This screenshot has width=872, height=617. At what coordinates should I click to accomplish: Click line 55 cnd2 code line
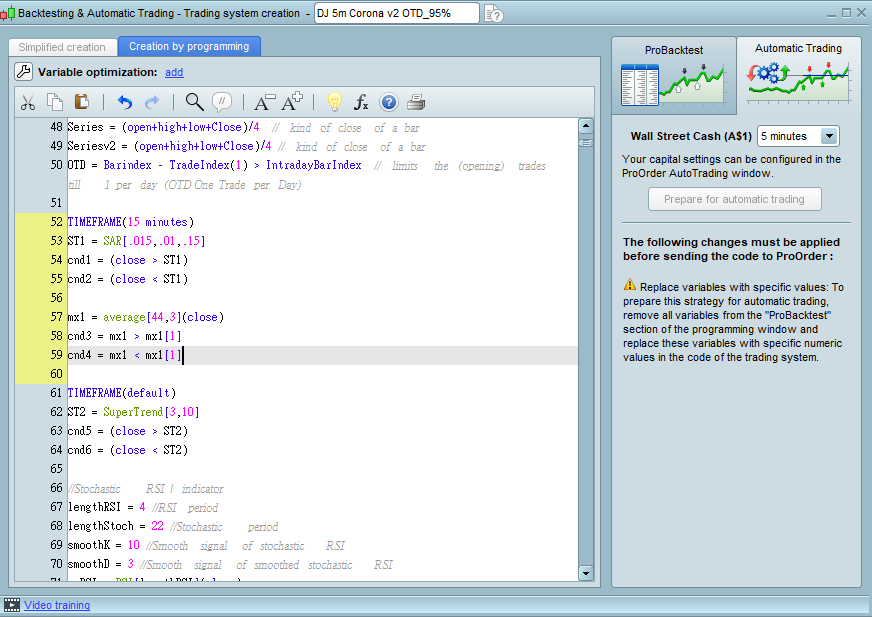(x=127, y=279)
